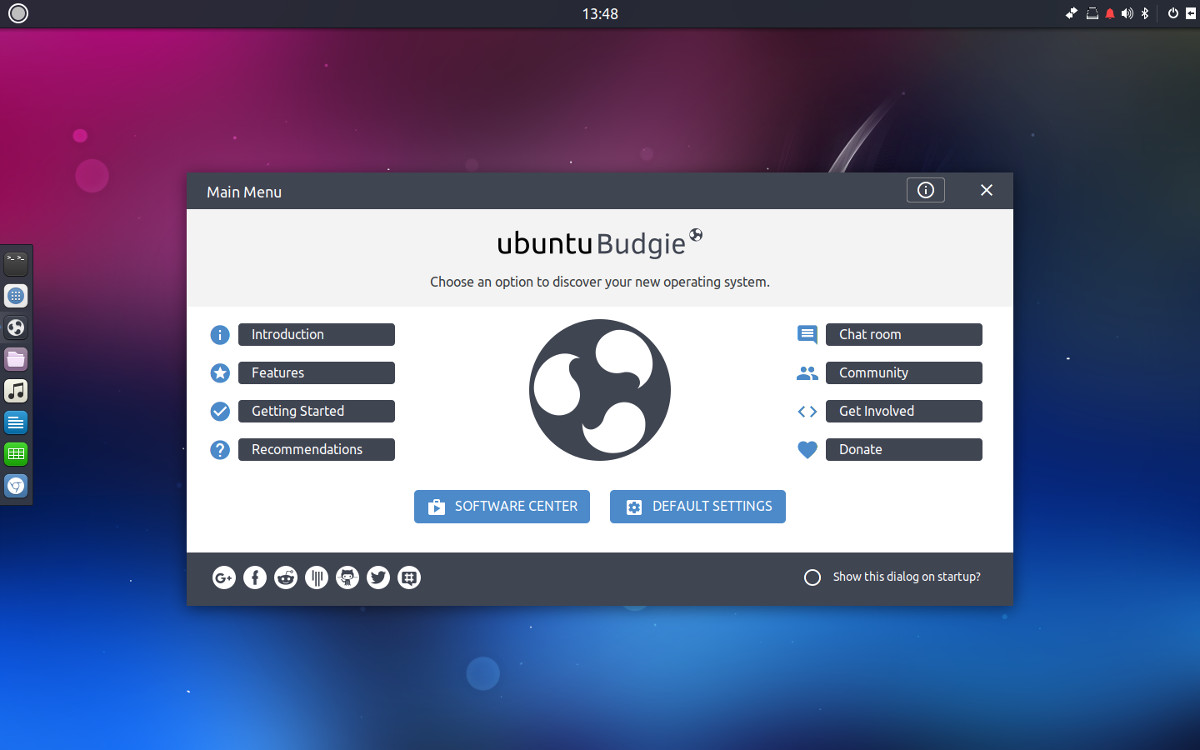1200x750 pixels.
Task: Click the drive tray icon in the panel
Action: (x=1091, y=13)
